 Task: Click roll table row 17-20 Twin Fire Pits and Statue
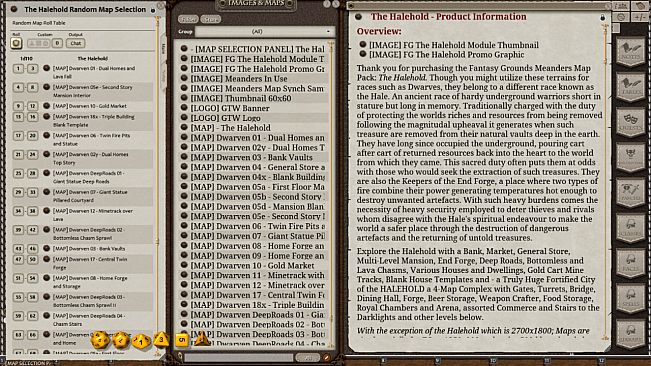[x=82, y=139]
